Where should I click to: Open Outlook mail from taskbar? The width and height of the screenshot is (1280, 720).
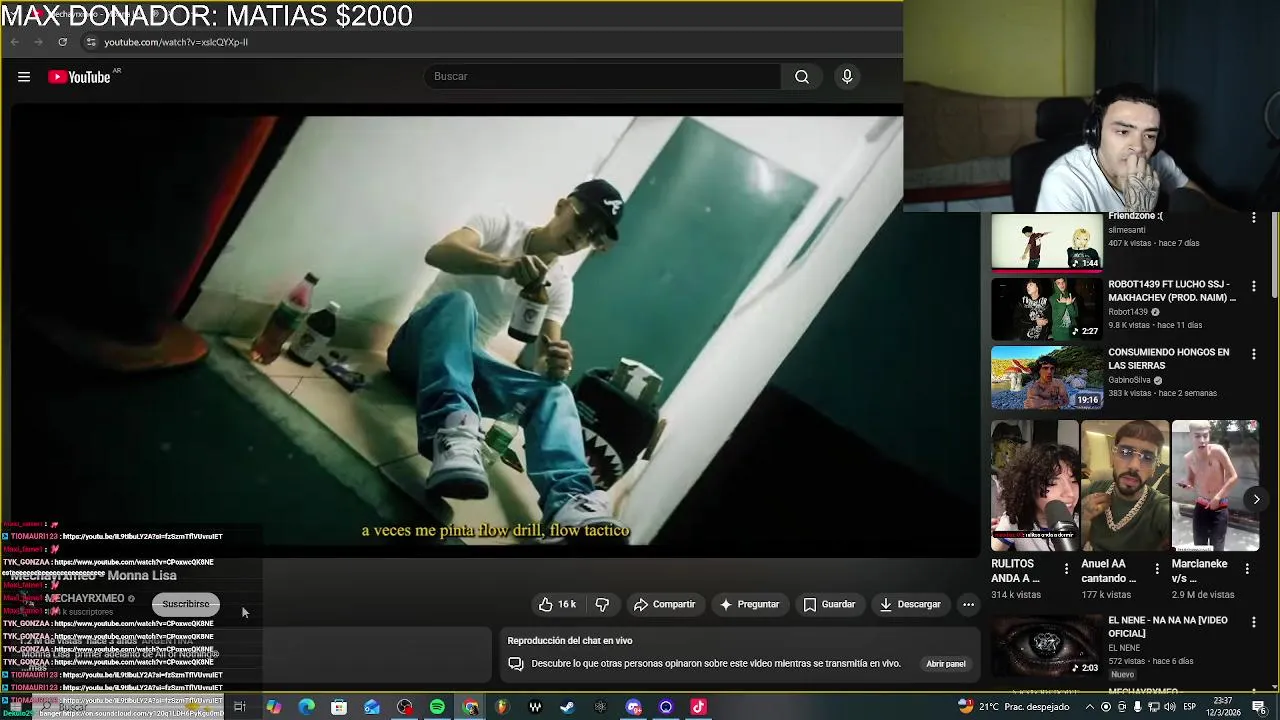(372, 707)
